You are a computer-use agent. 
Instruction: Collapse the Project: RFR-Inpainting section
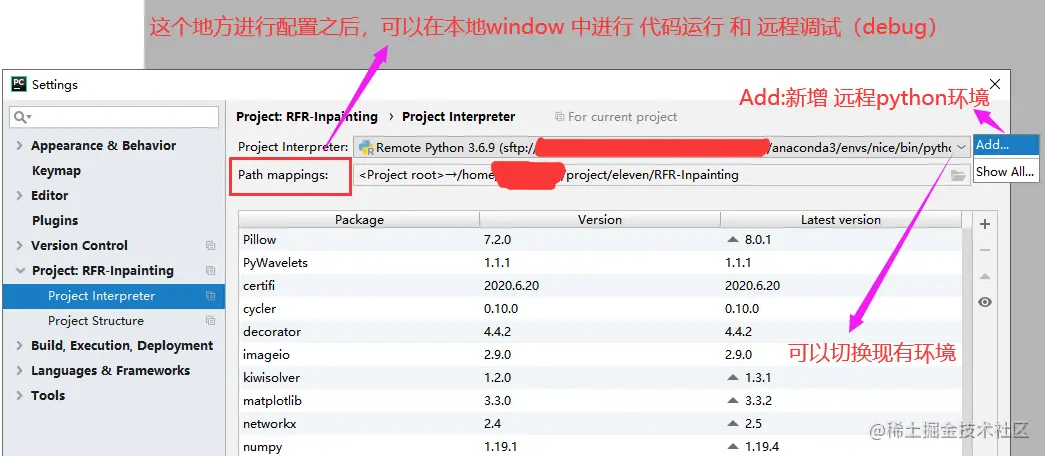pyautogui.click(x=19, y=271)
